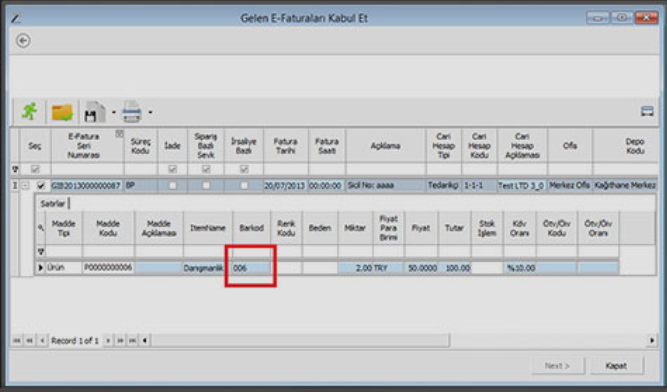The width and height of the screenshot is (667, 392).
Task: Click the horizontal scrollbar thumb
Action: (x=300, y=341)
